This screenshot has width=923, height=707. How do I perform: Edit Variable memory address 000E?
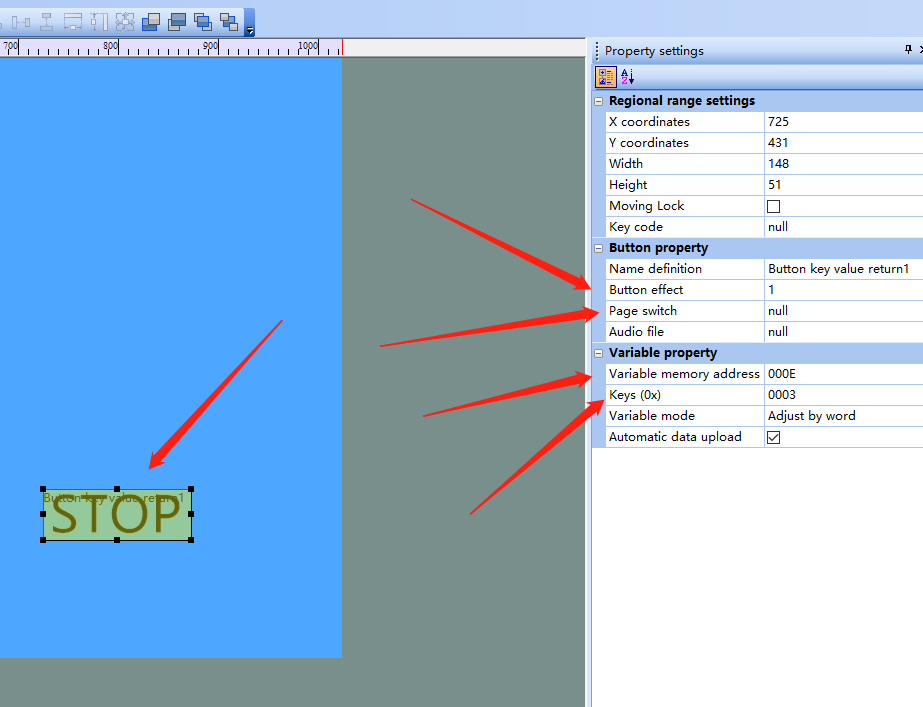[844, 374]
